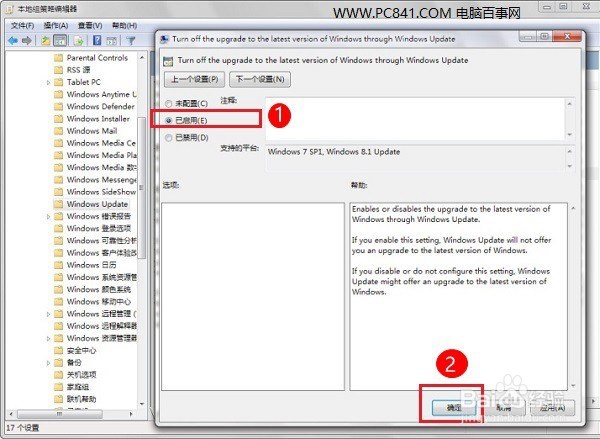
Task: Select the 未配置(C) radio button
Action: tap(168, 104)
